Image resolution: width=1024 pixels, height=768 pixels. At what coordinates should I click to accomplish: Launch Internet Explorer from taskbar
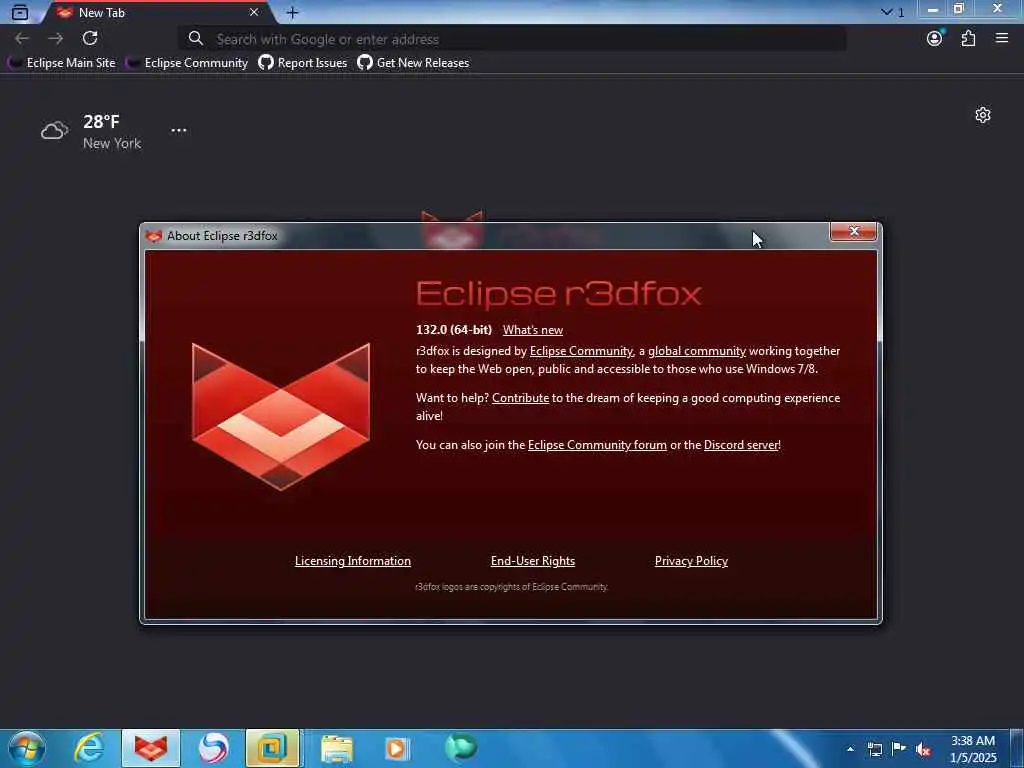(x=88, y=748)
